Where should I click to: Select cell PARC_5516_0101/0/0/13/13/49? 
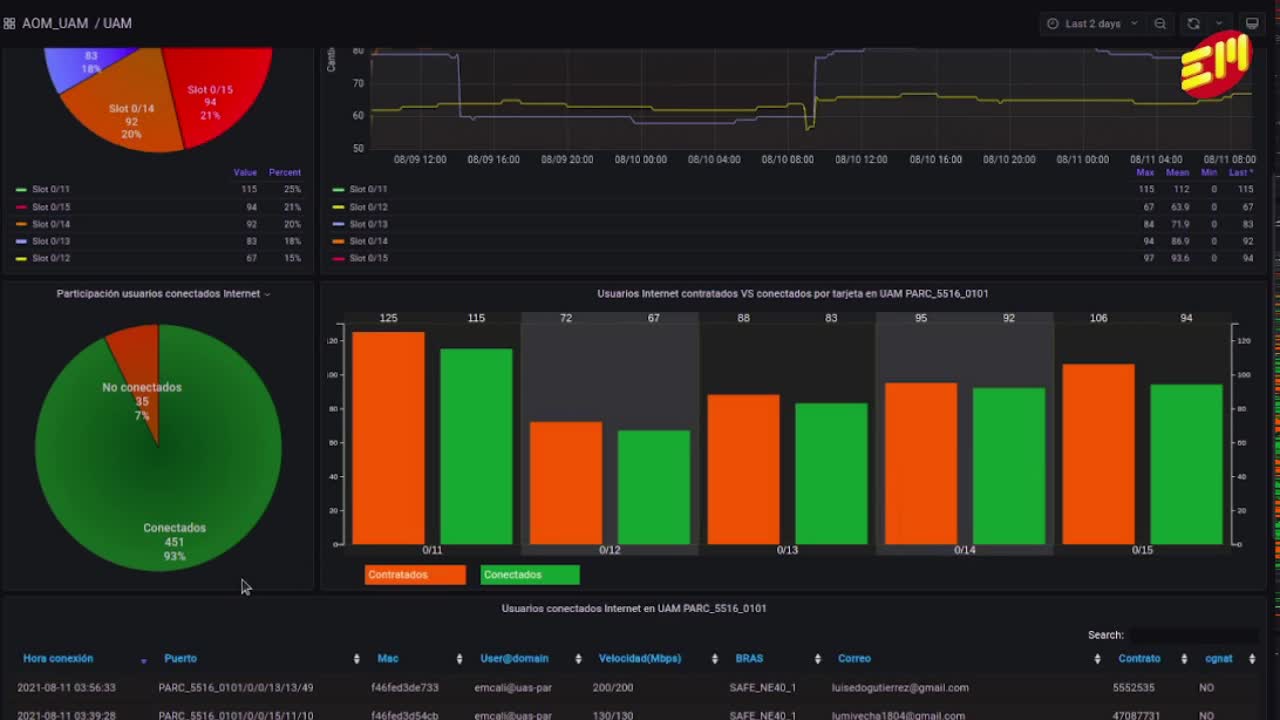tap(235, 688)
